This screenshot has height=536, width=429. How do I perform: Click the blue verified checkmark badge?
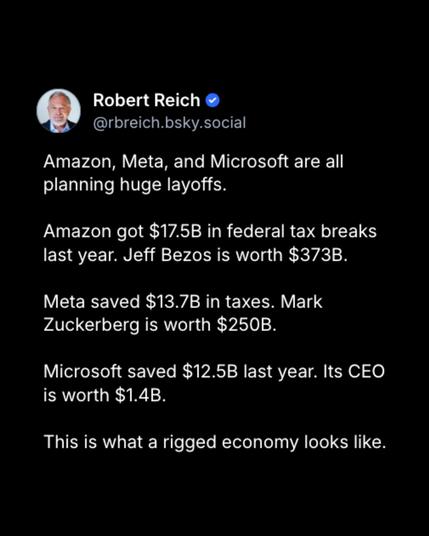213,100
